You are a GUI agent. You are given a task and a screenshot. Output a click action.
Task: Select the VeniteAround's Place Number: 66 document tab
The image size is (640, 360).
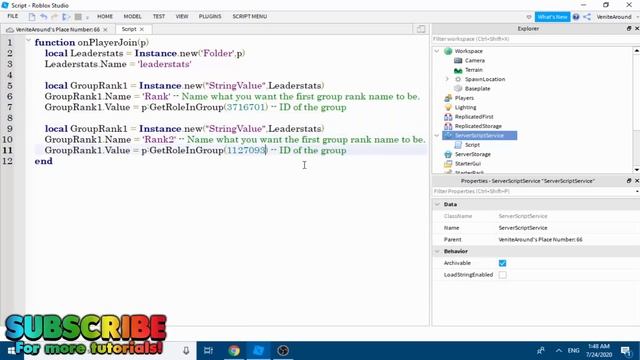(x=58, y=29)
